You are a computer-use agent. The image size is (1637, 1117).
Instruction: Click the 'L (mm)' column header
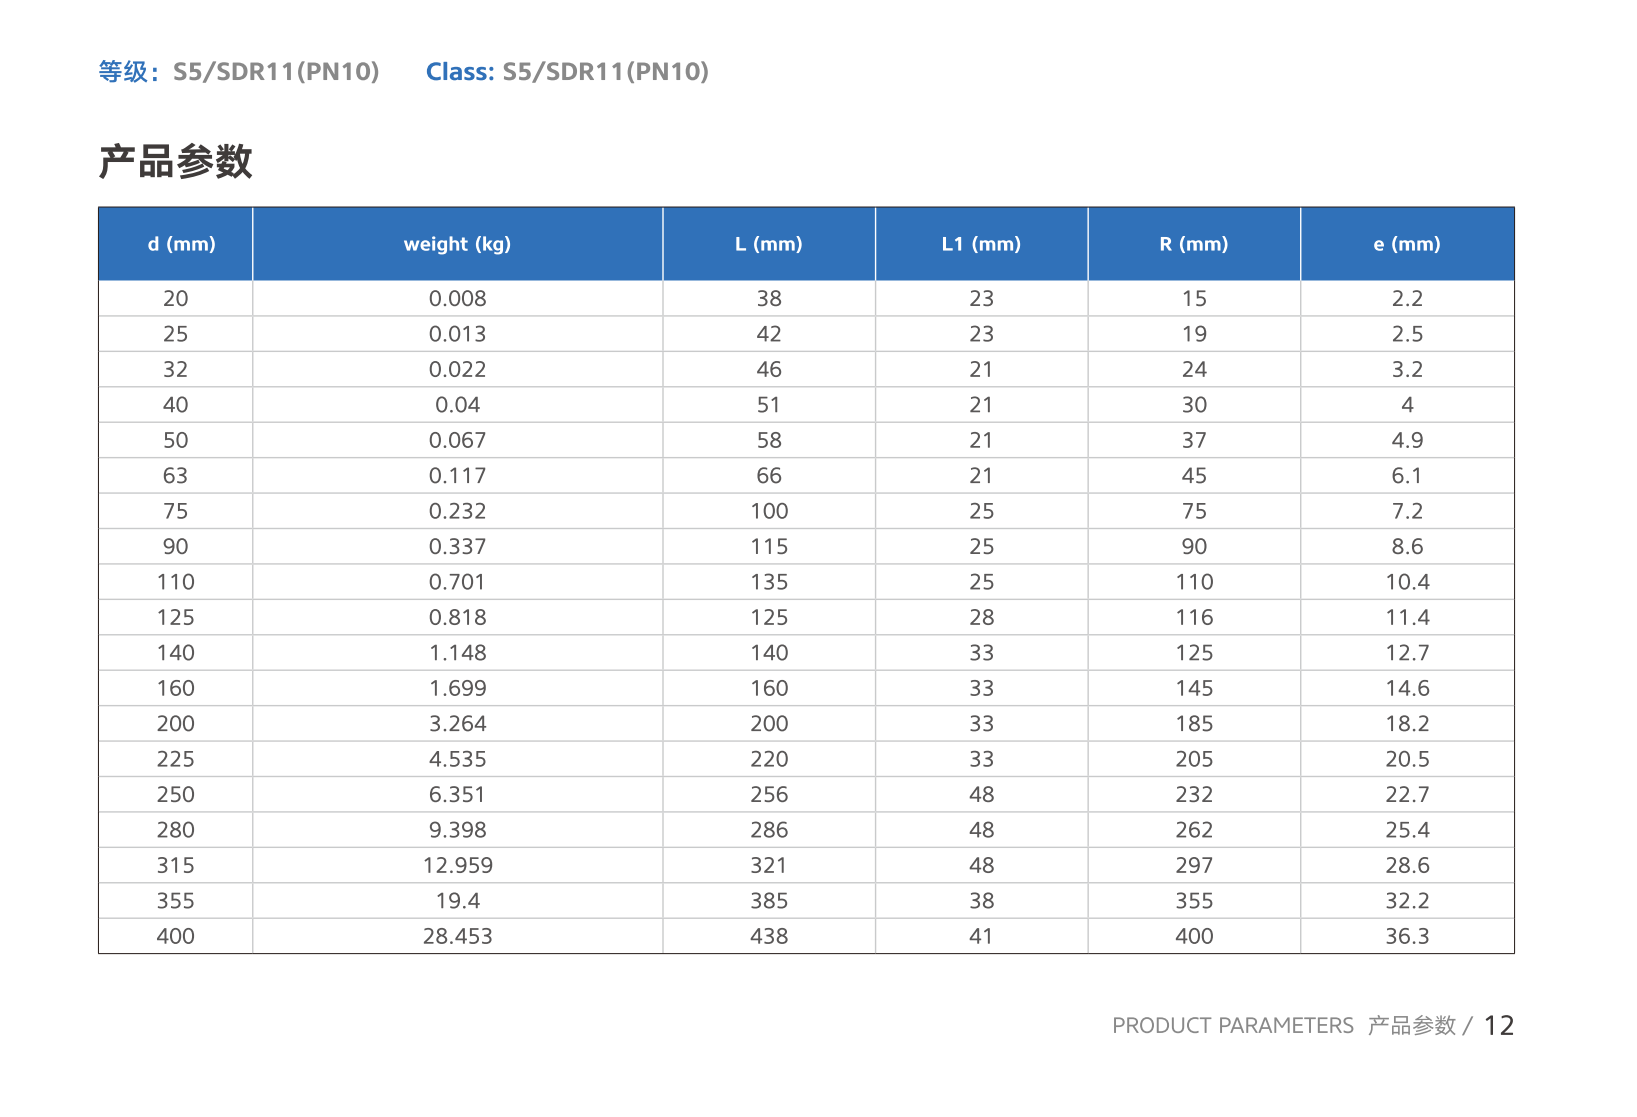(x=768, y=244)
